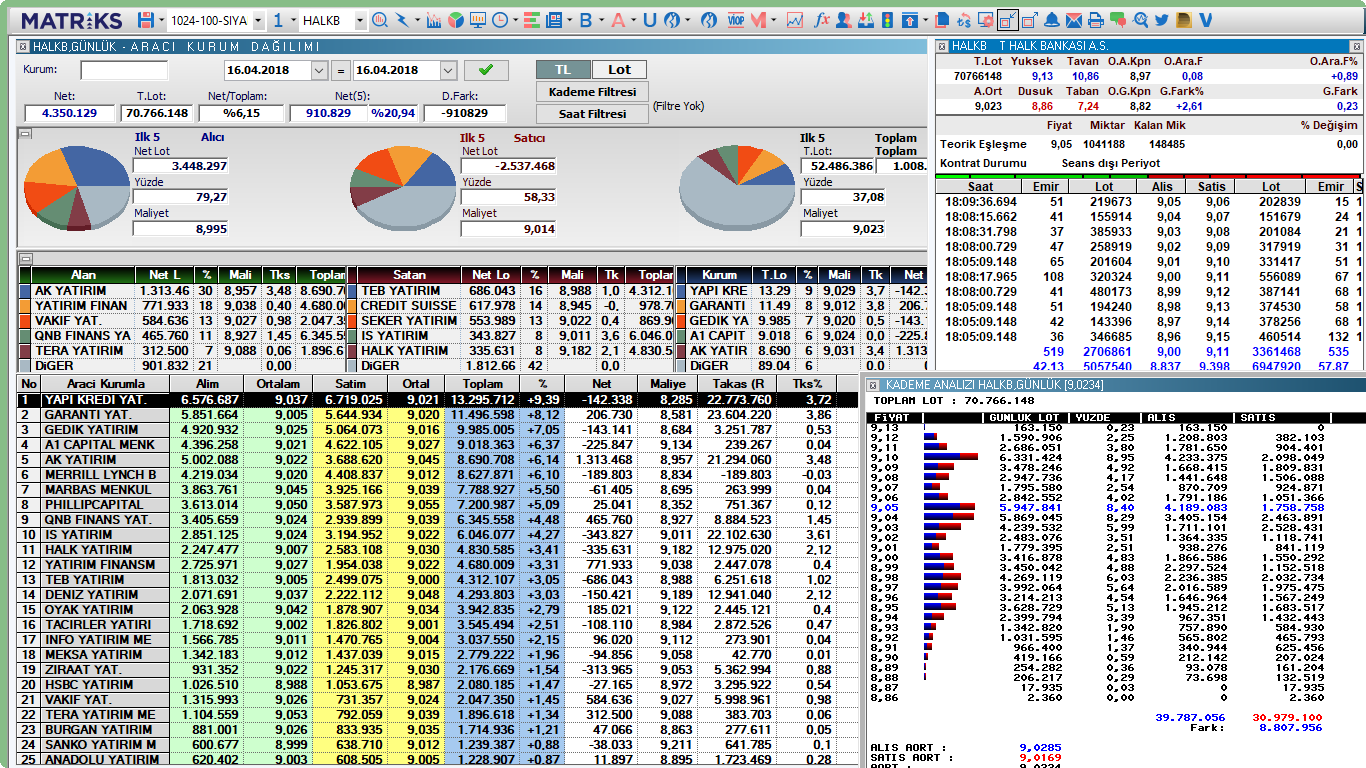Click the currency exchange TL dollar icon
The height and width of the screenshot is (768, 1366).
point(964,20)
